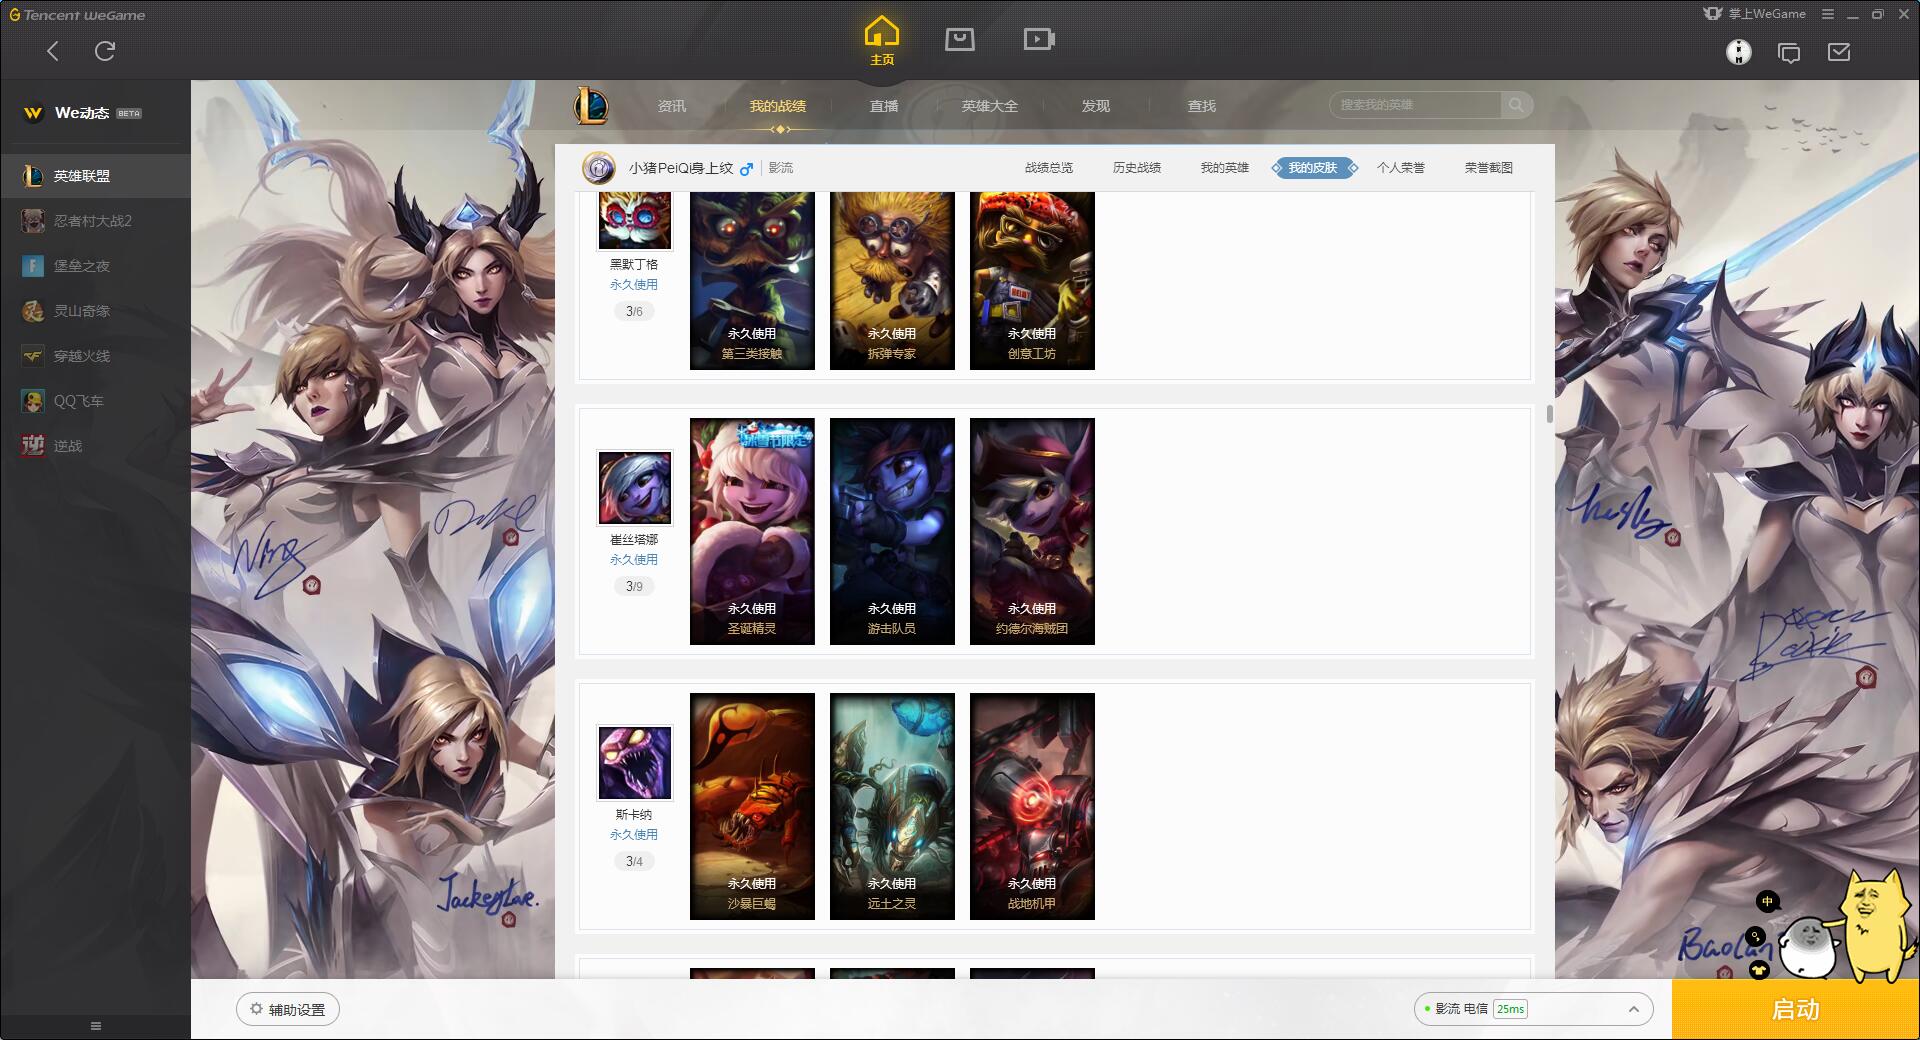Open the 战地机甲 skin thumbnail
Viewport: 1920px width, 1040px height.
click(1032, 806)
